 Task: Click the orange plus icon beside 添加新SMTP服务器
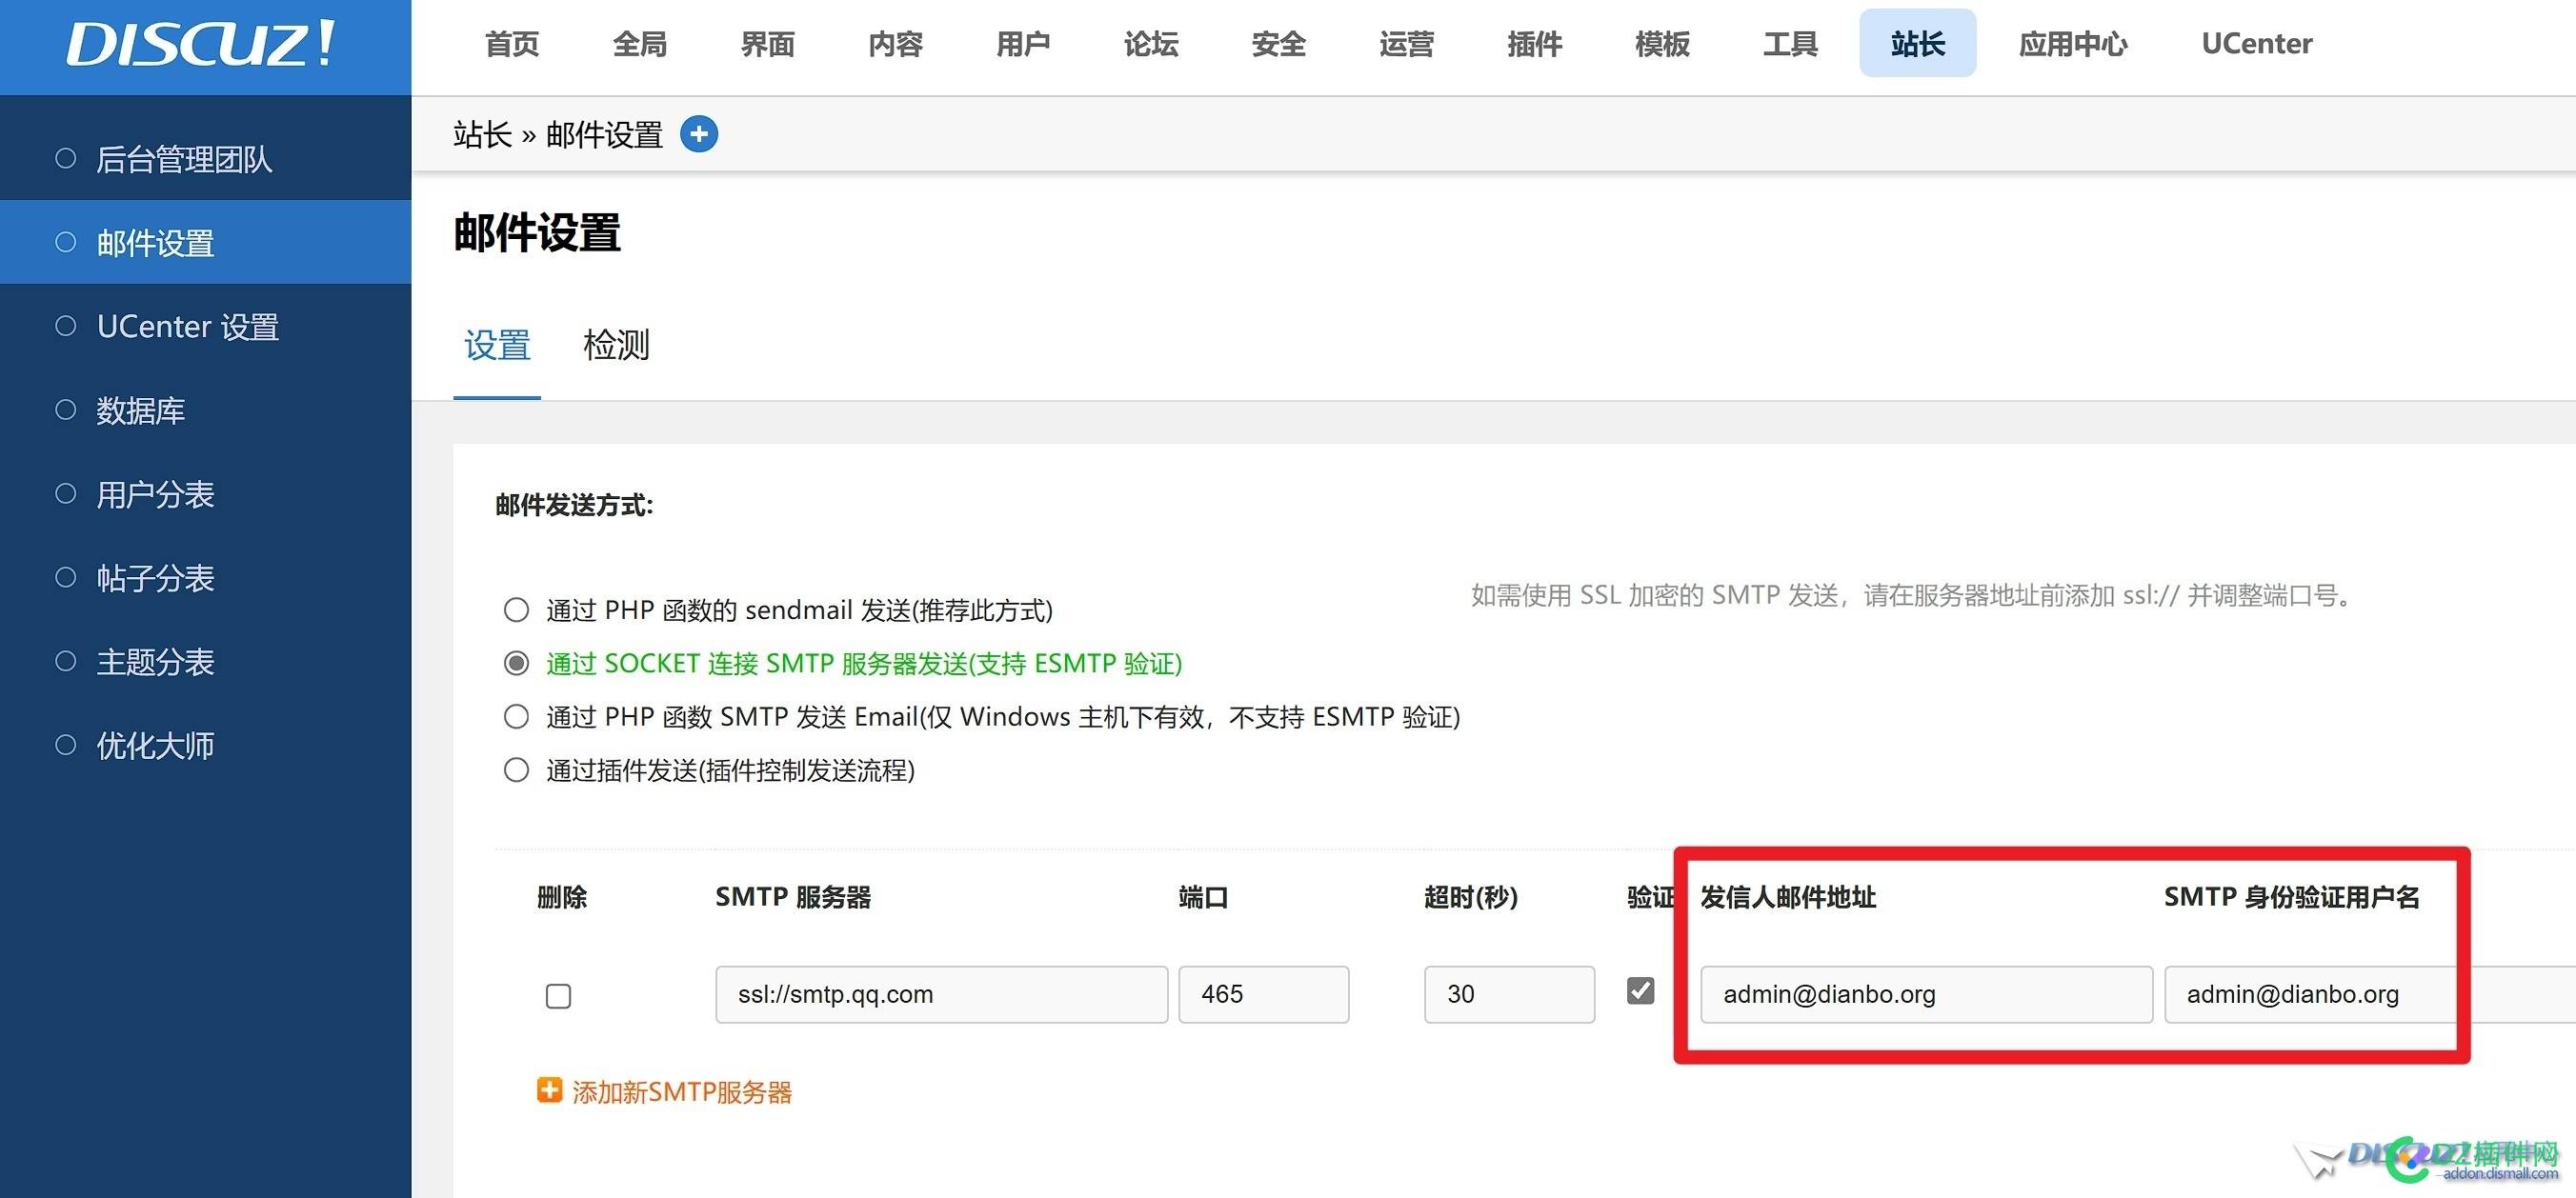point(550,1091)
